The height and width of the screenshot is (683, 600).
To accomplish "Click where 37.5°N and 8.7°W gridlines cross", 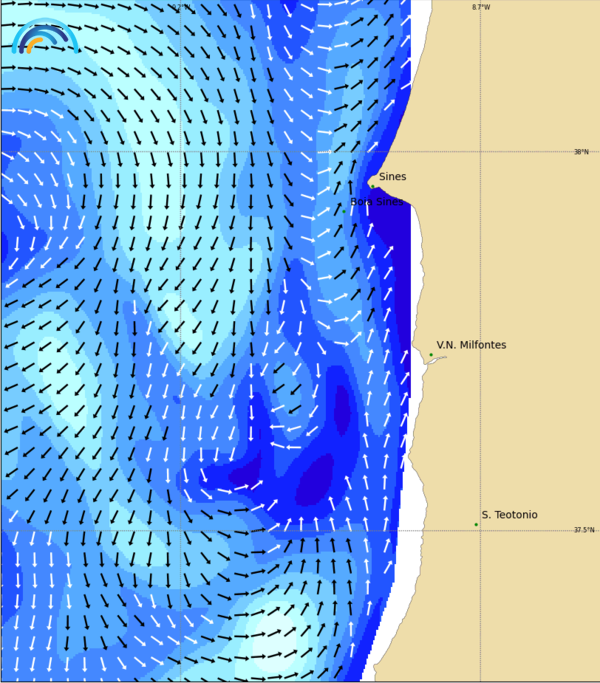I will pyautogui.click(x=480, y=530).
